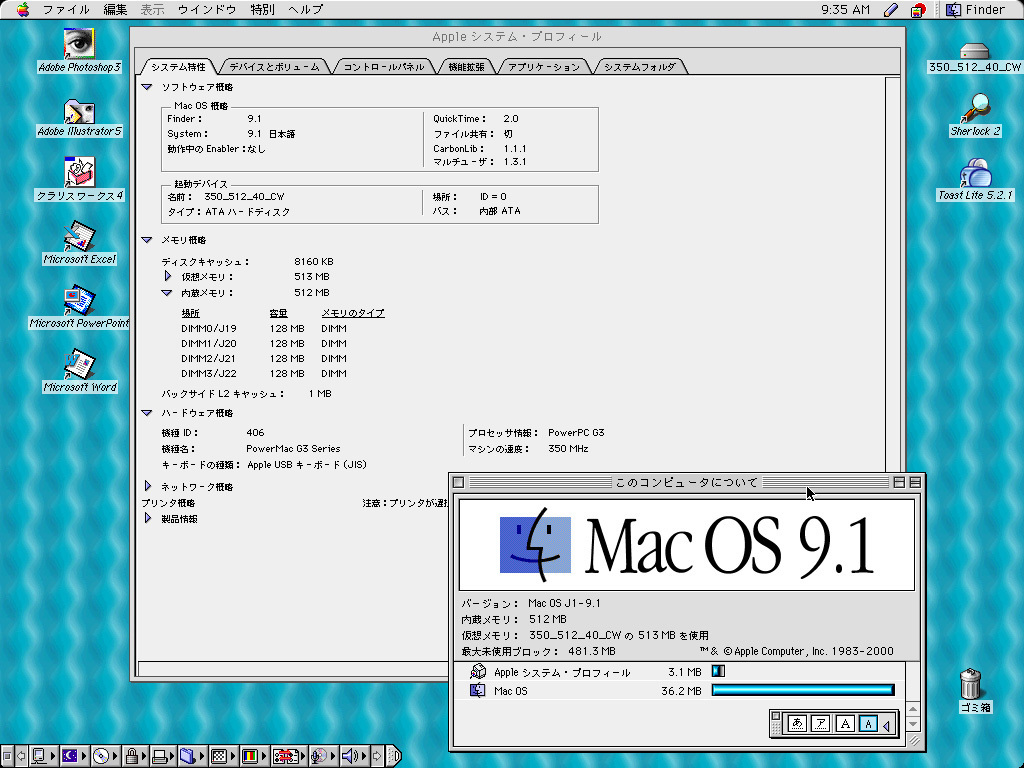Image resolution: width=1024 pixels, height=768 pixels.
Task: Switch input to full-width A mode
Action: 845,724
